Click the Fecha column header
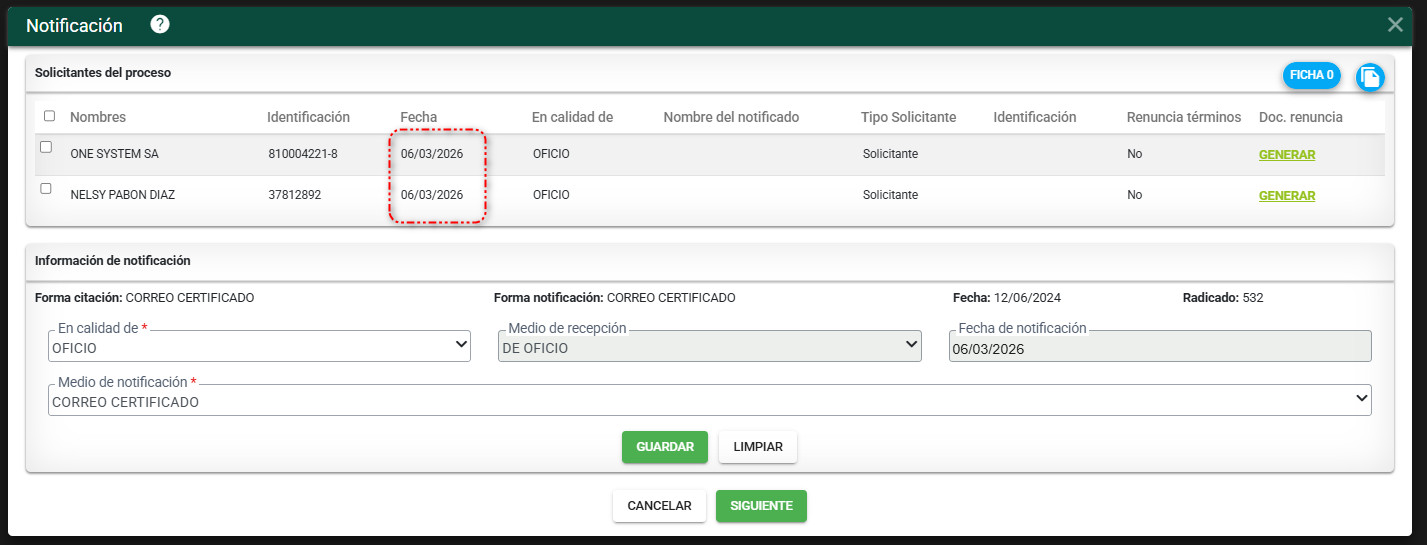 (418, 117)
